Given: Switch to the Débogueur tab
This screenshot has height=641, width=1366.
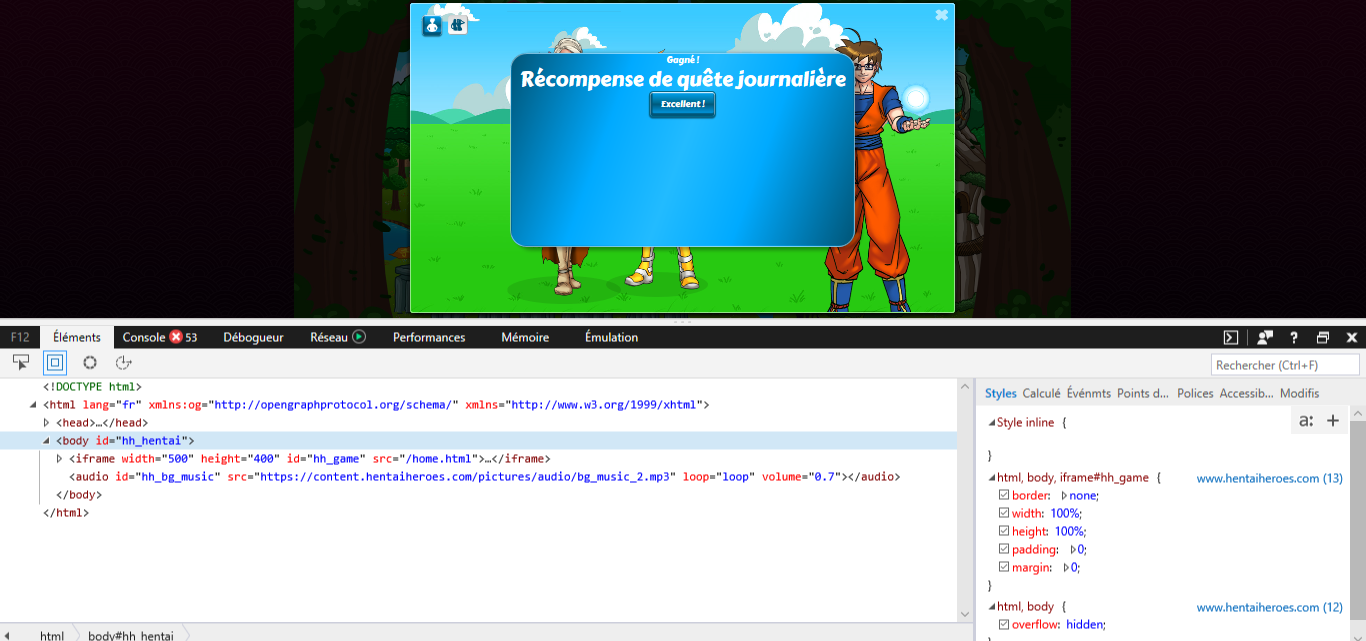Looking at the screenshot, I should pos(253,338).
